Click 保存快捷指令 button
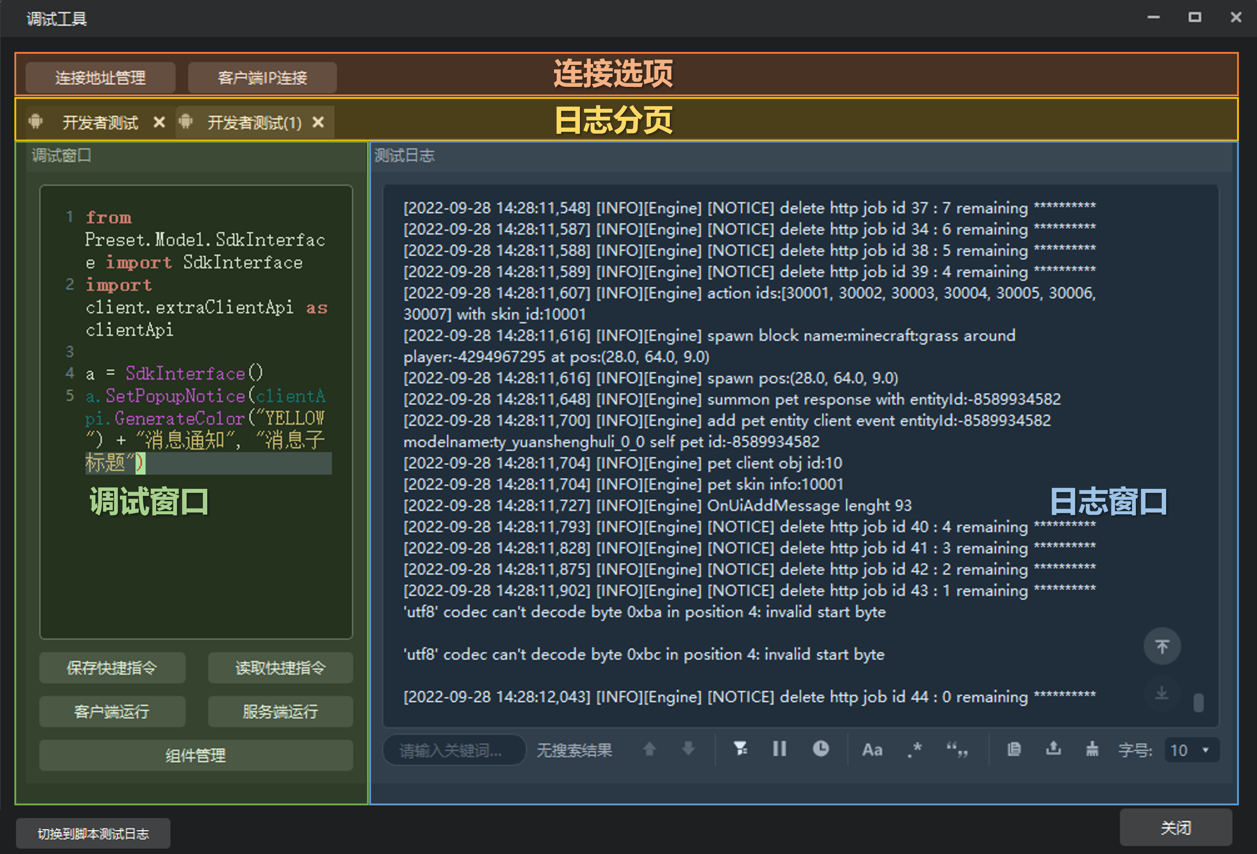Image resolution: width=1257 pixels, height=854 pixels. pyautogui.click(x=112, y=668)
